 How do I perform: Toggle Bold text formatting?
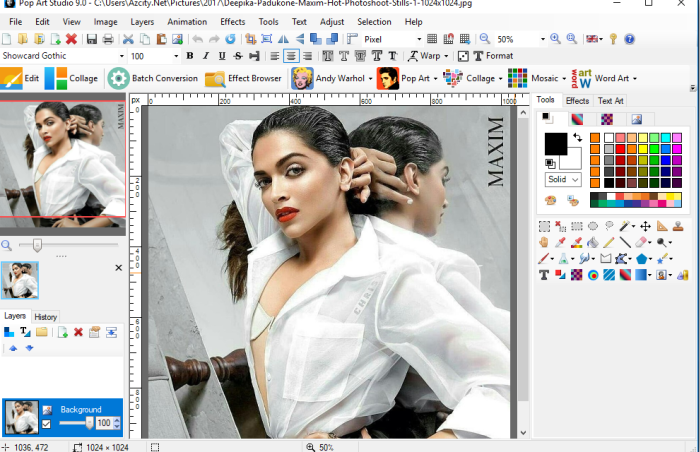click(x=190, y=56)
